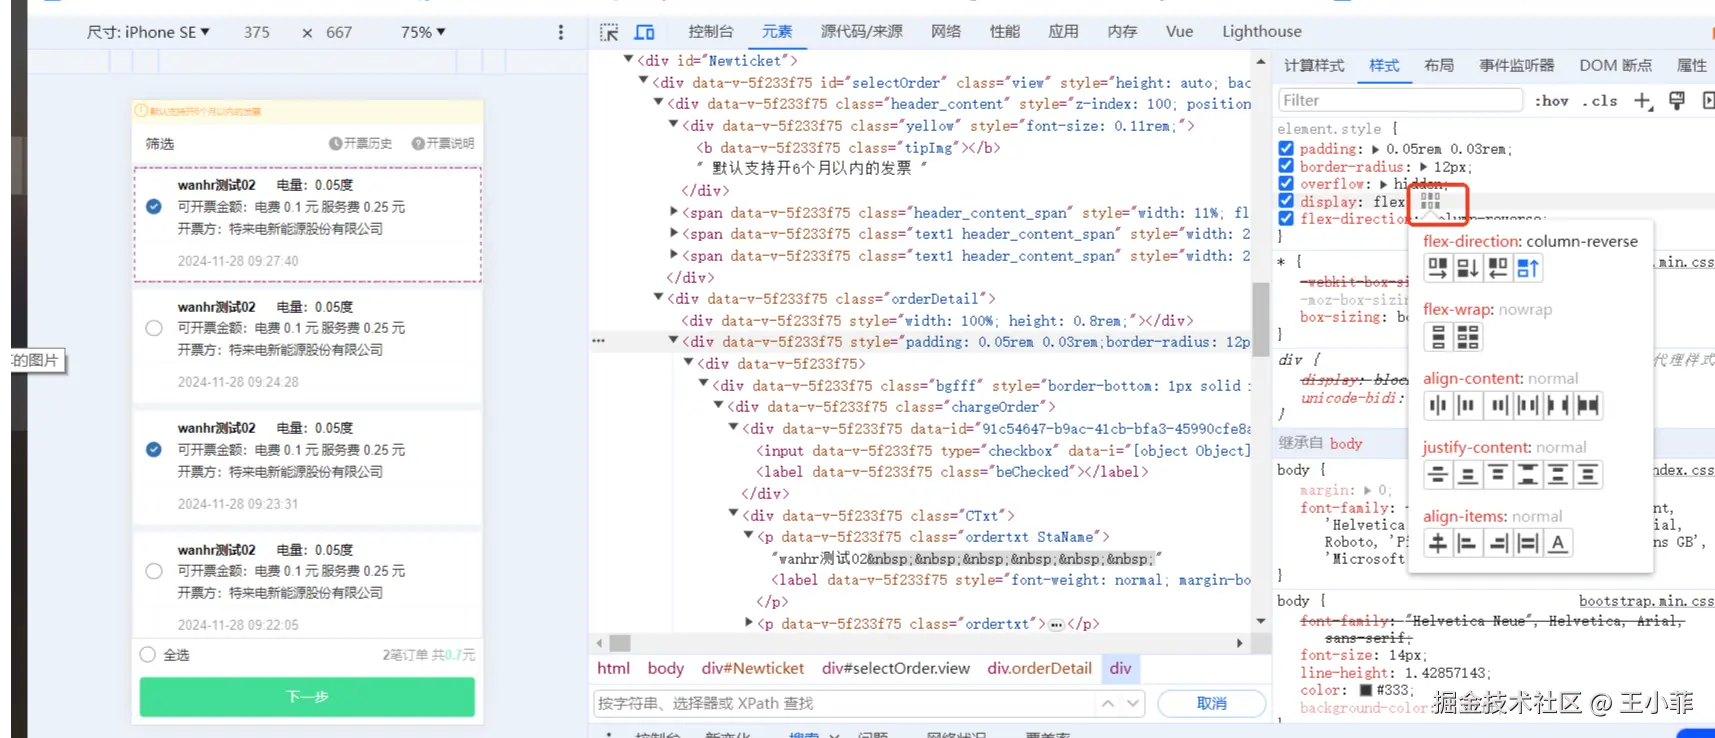The height and width of the screenshot is (738, 1715).
Task: Toggle the device toolbar icon
Action: tap(645, 32)
